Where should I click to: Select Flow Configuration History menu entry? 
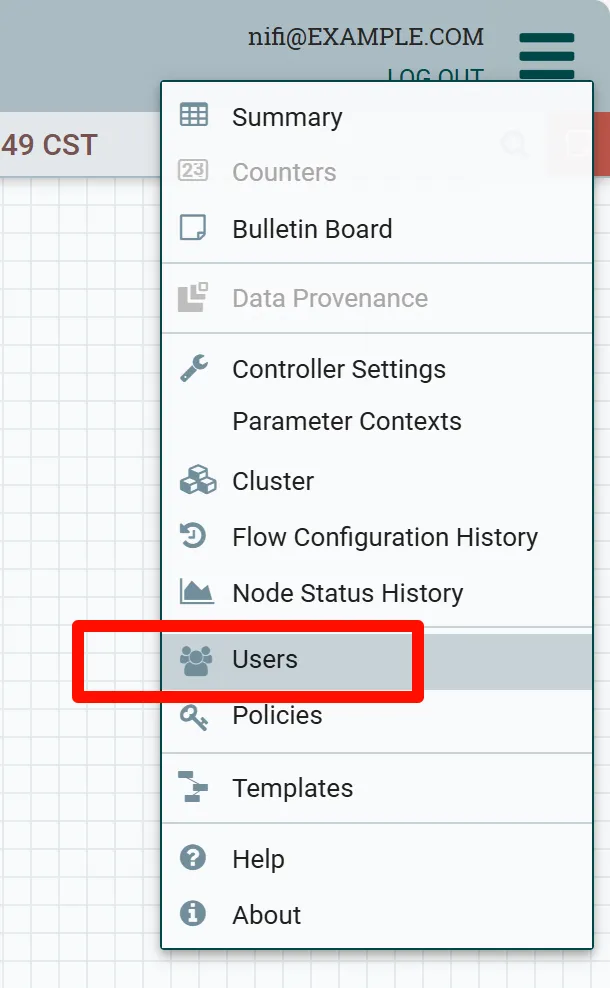coord(385,537)
